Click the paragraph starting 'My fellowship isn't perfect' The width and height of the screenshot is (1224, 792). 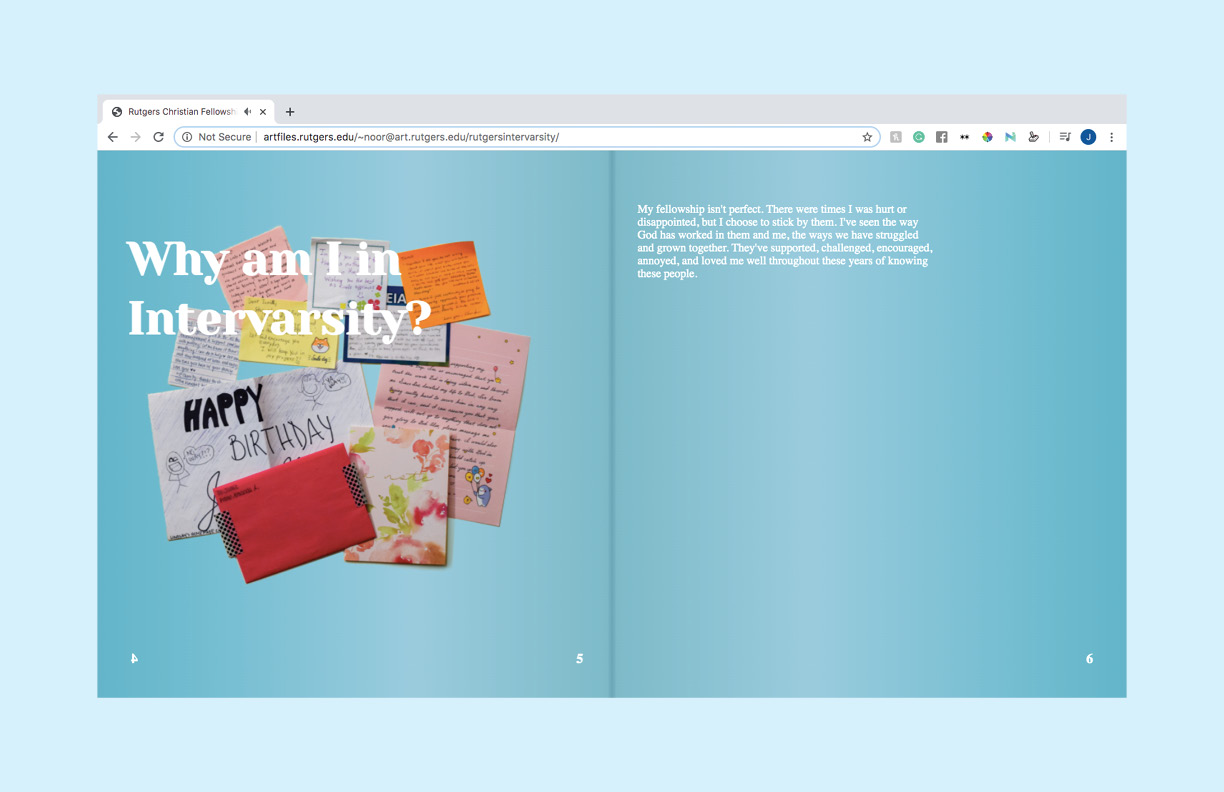click(x=785, y=241)
